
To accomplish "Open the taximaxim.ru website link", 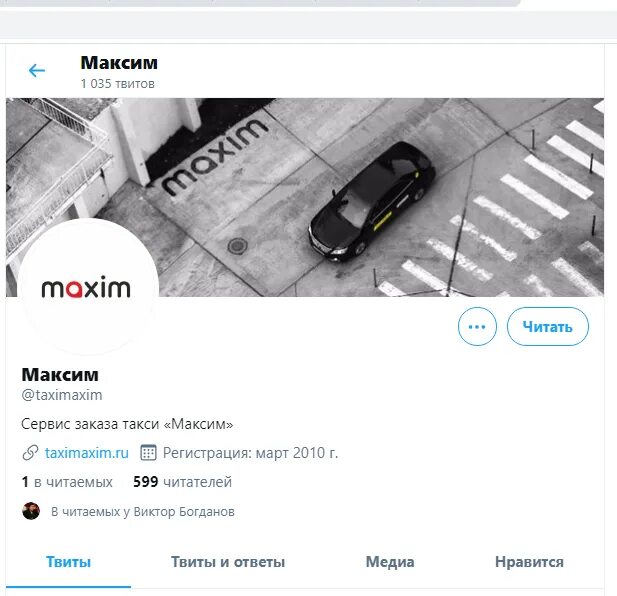I will tap(87, 453).
